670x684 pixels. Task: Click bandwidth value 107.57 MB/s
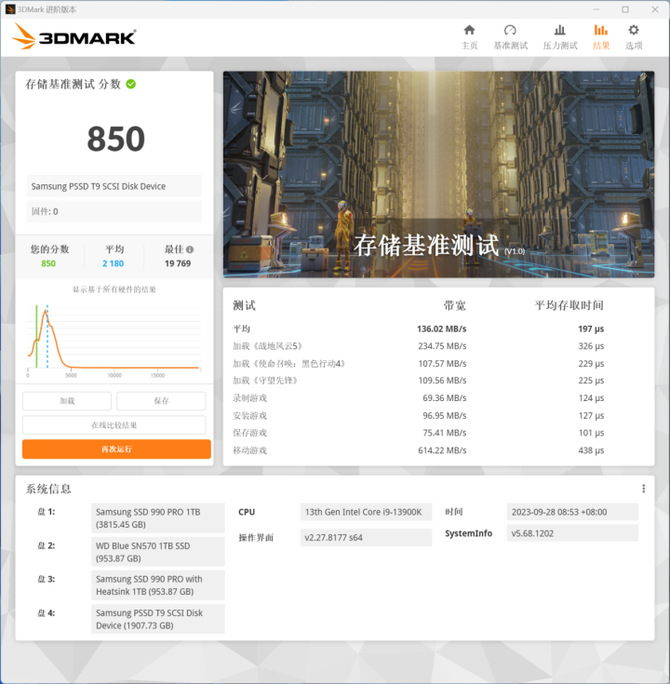coord(442,363)
